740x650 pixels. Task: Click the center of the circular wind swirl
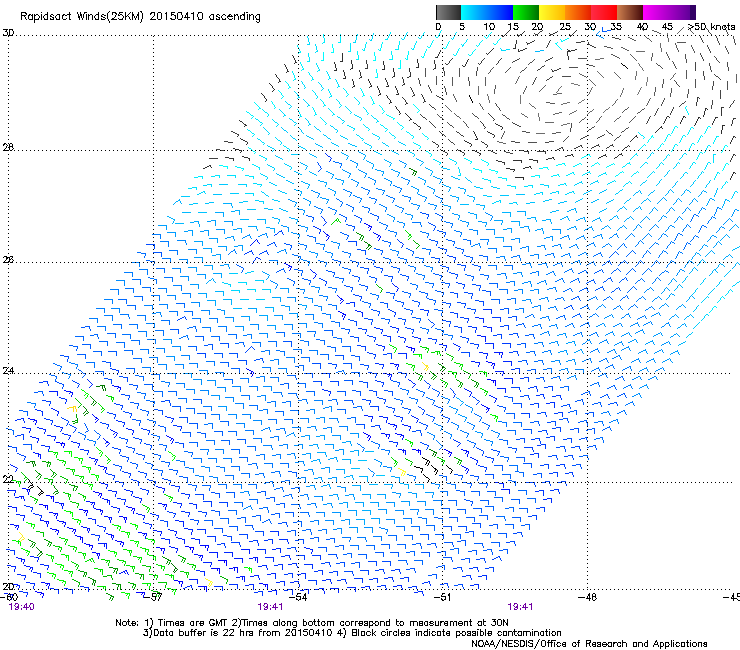pyautogui.click(x=559, y=91)
